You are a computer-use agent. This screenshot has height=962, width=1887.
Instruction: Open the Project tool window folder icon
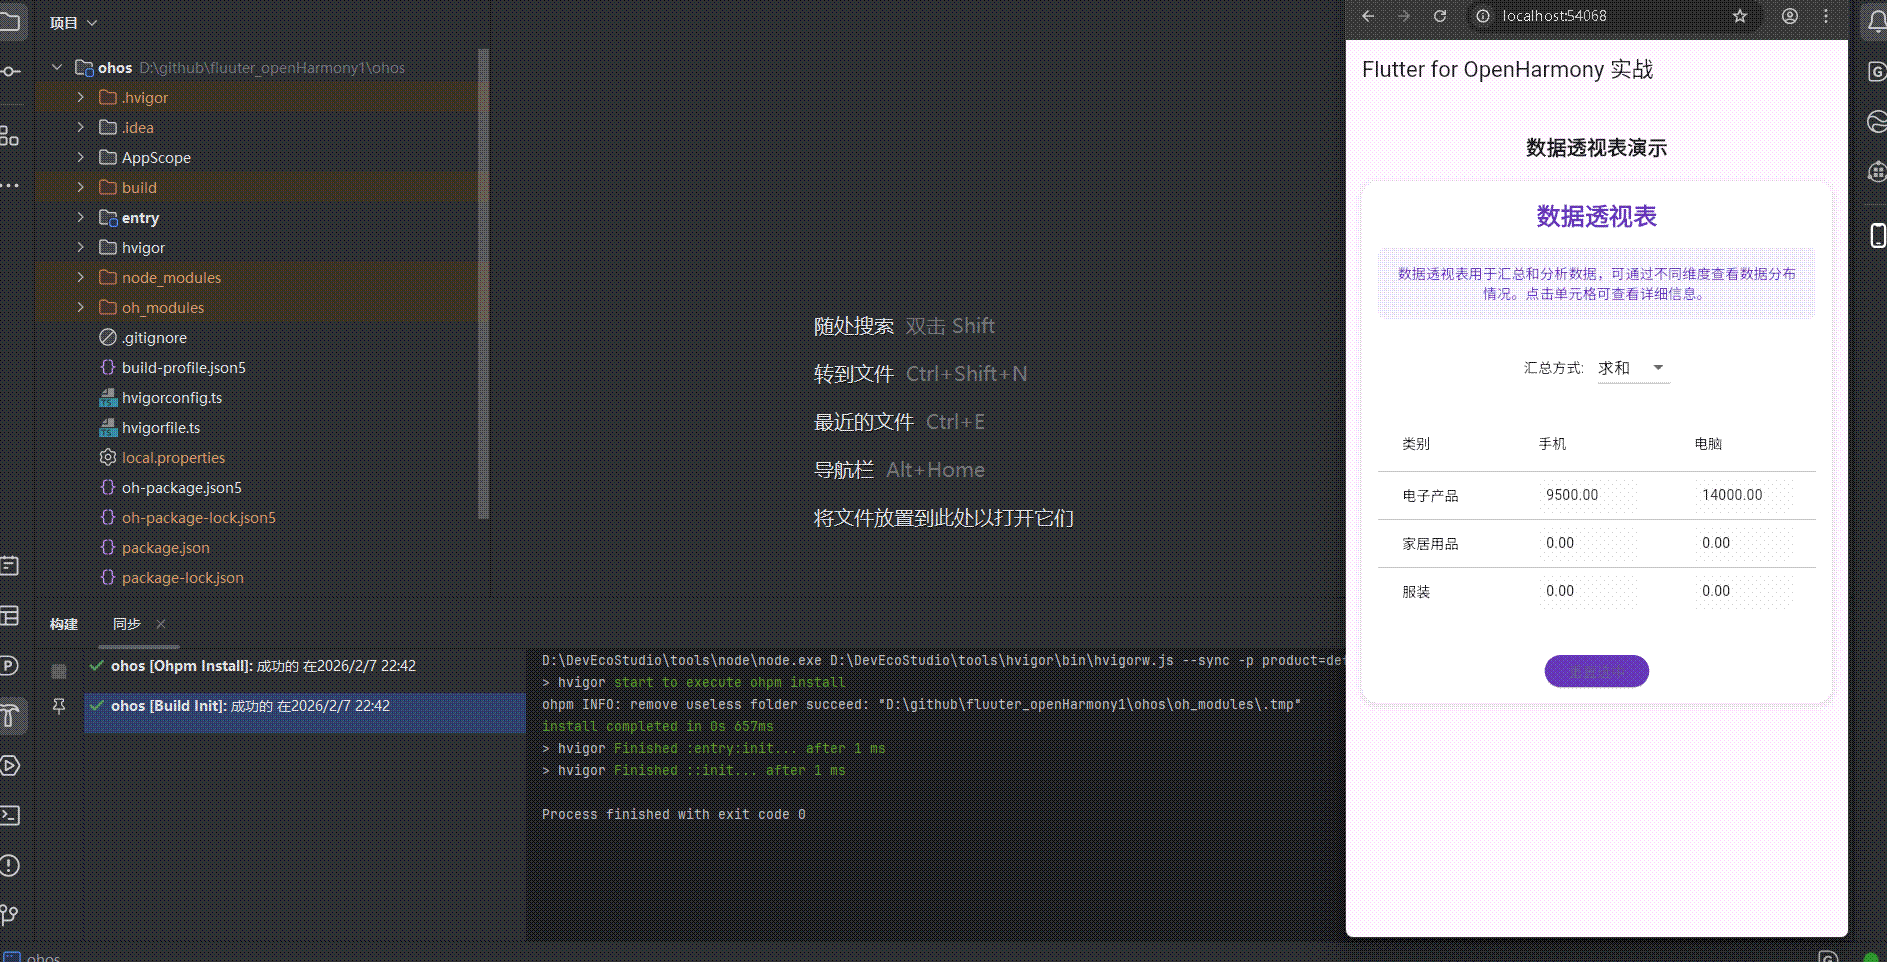point(9,22)
